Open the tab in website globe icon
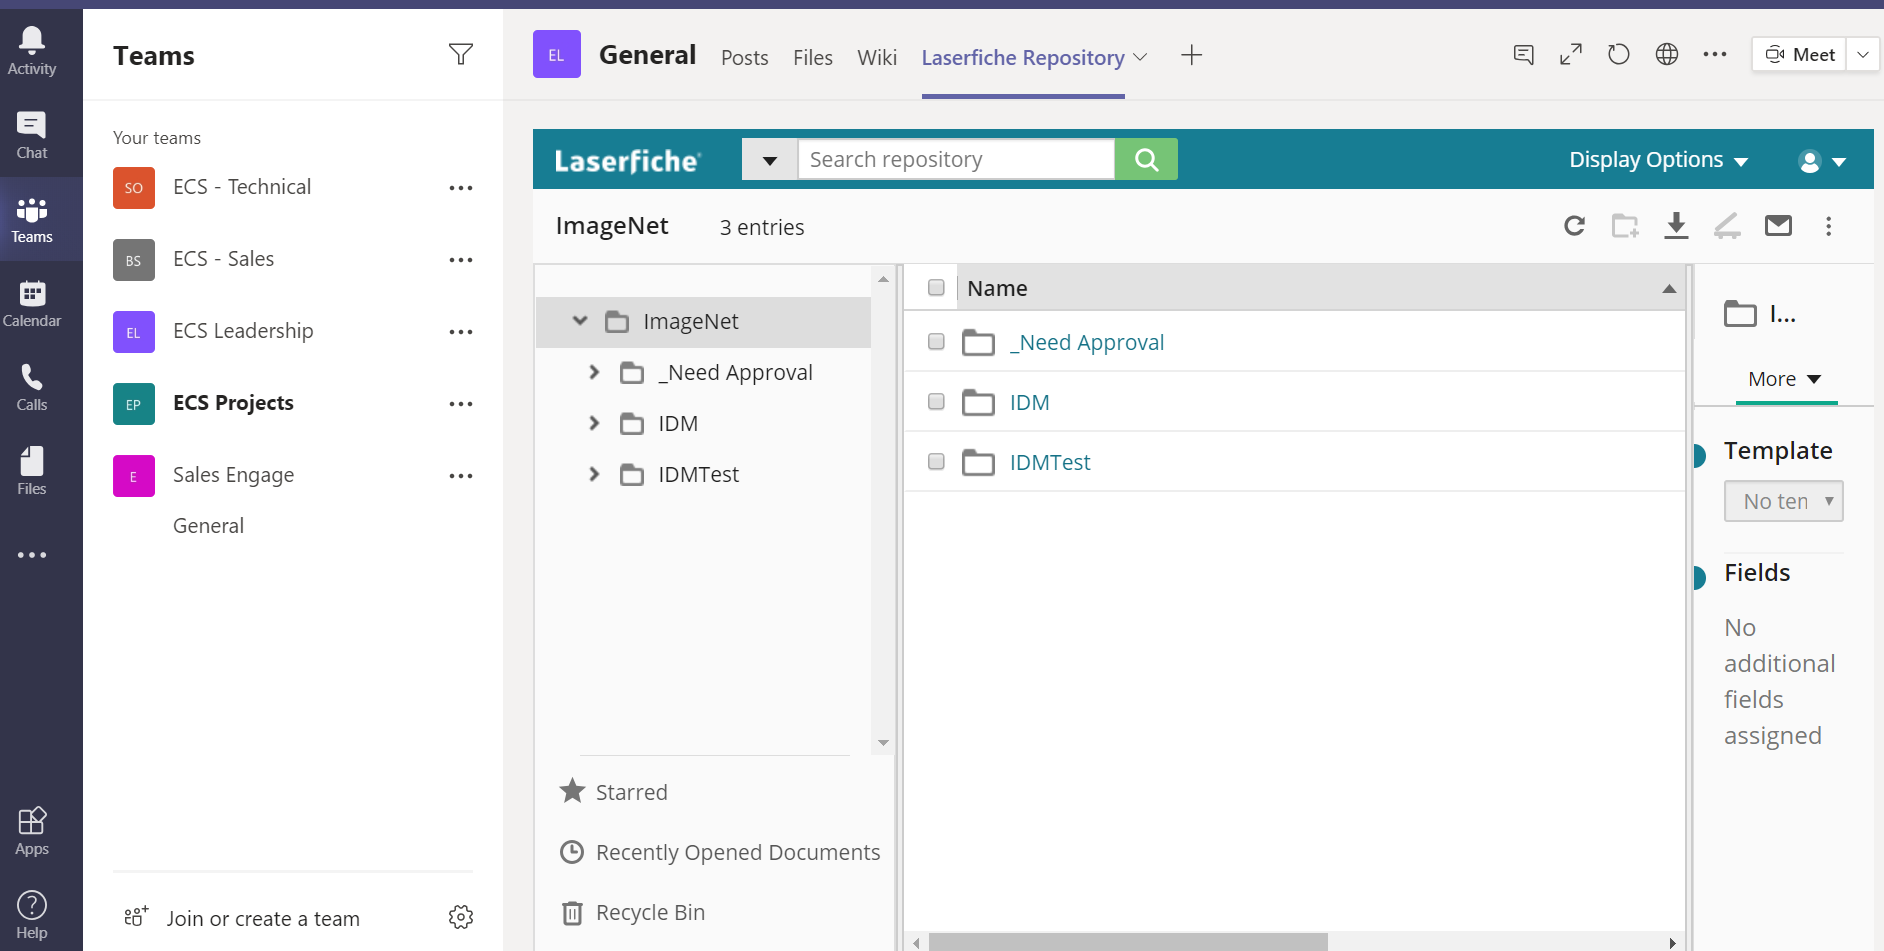Viewport: 1884px width, 951px height. 1667,55
